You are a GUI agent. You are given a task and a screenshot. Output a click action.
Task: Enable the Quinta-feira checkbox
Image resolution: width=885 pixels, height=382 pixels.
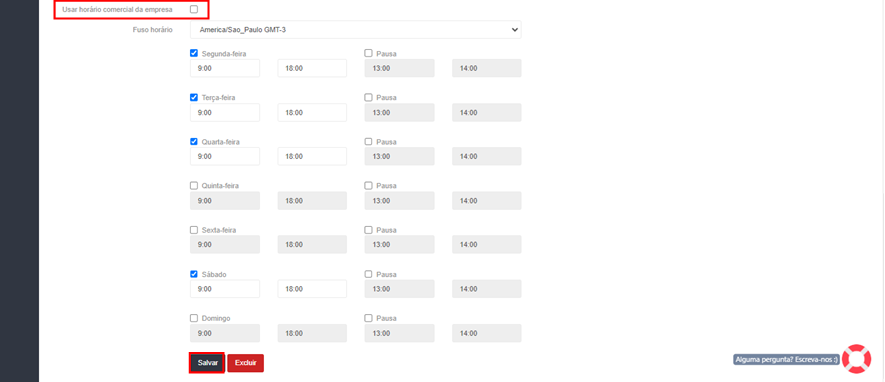click(194, 185)
